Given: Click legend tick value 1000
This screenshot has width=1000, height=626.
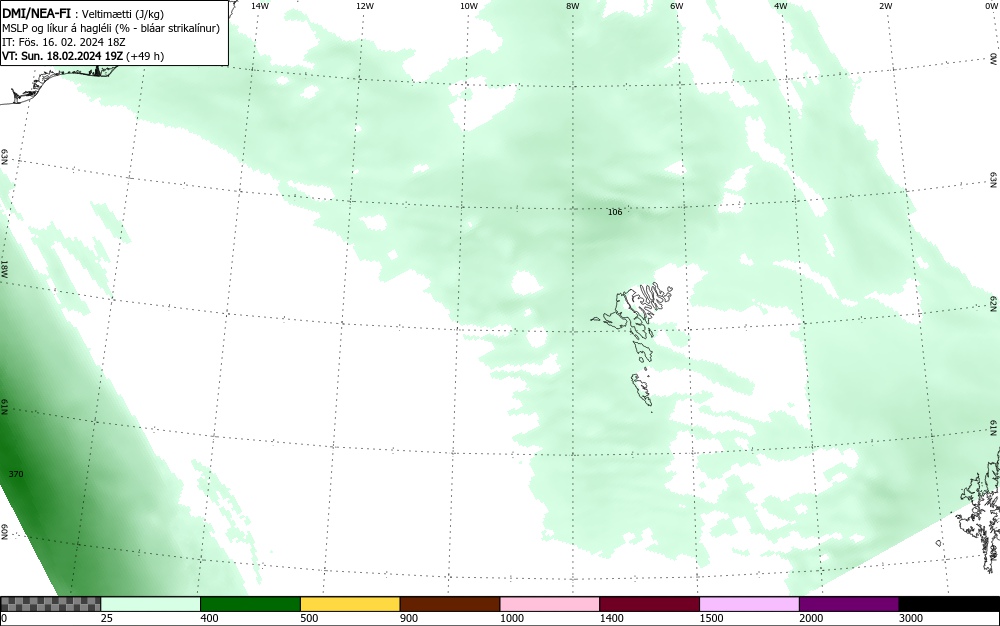Looking at the screenshot, I should [x=512, y=618].
